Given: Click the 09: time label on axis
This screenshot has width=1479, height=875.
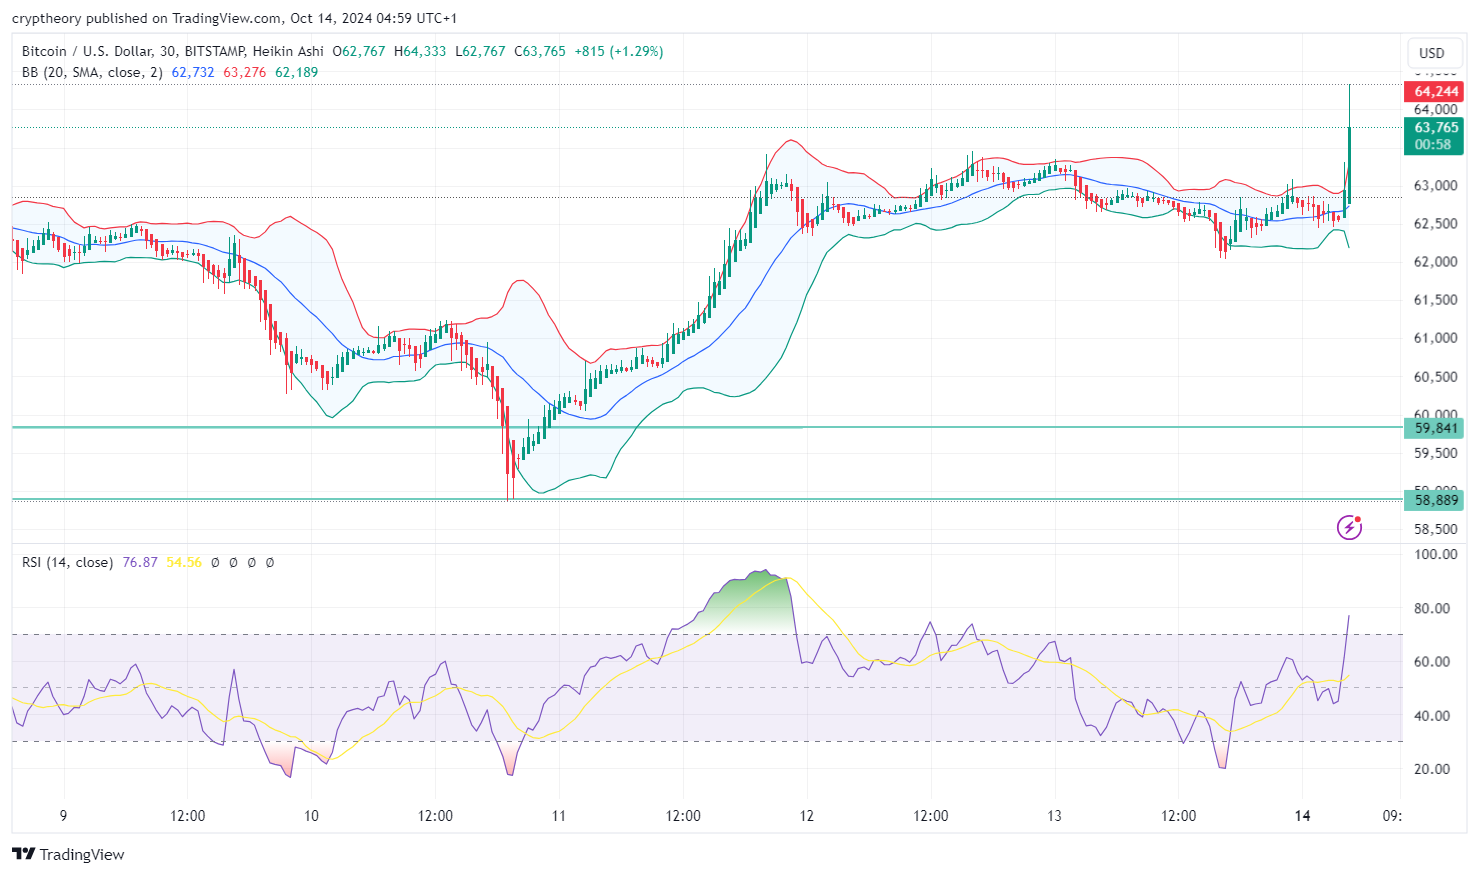Looking at the screenshot, I should coord(1391,816).
